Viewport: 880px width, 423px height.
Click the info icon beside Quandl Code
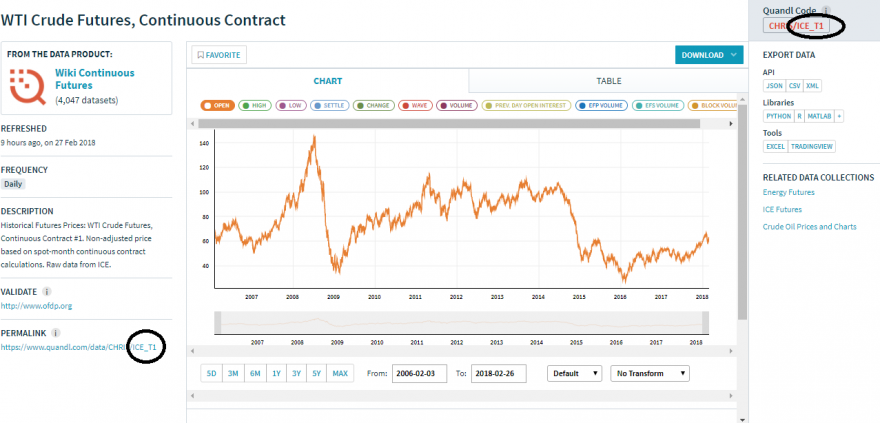(x=825, y=11)
